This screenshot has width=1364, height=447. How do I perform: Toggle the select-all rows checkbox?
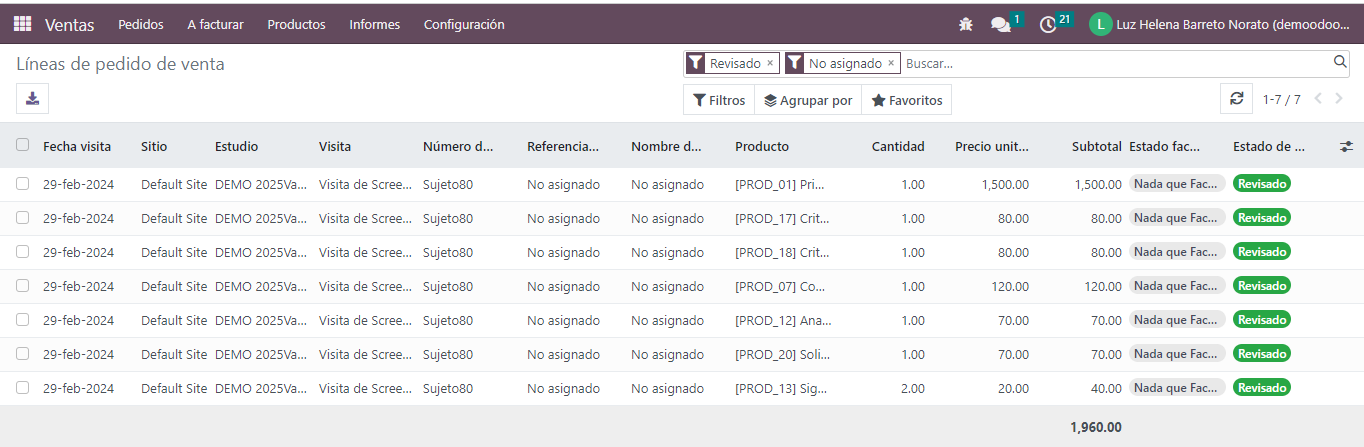tap(22, 145)
